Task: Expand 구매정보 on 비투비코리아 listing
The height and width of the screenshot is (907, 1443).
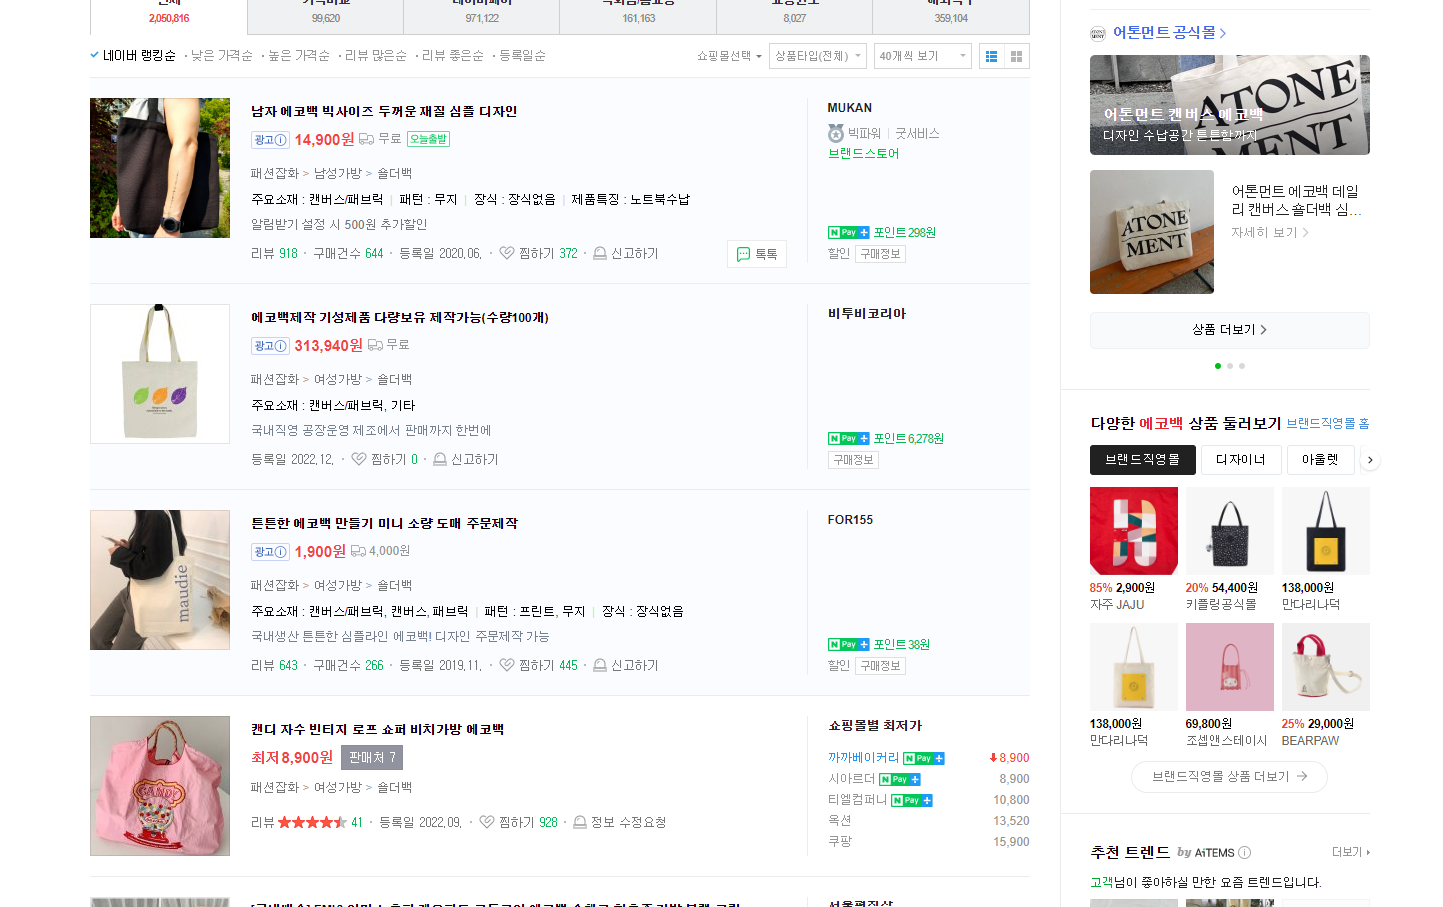Action: pos(853,460)
